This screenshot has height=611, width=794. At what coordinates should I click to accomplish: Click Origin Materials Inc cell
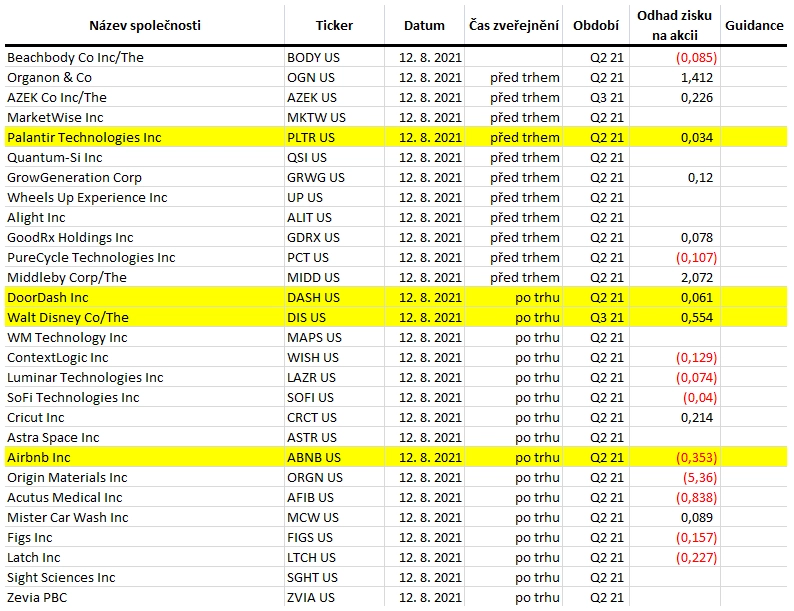point(144,477)
